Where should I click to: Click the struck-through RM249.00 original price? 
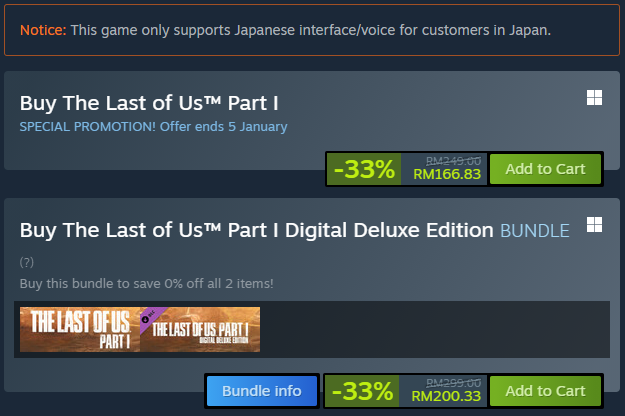(x=453, y=160)
